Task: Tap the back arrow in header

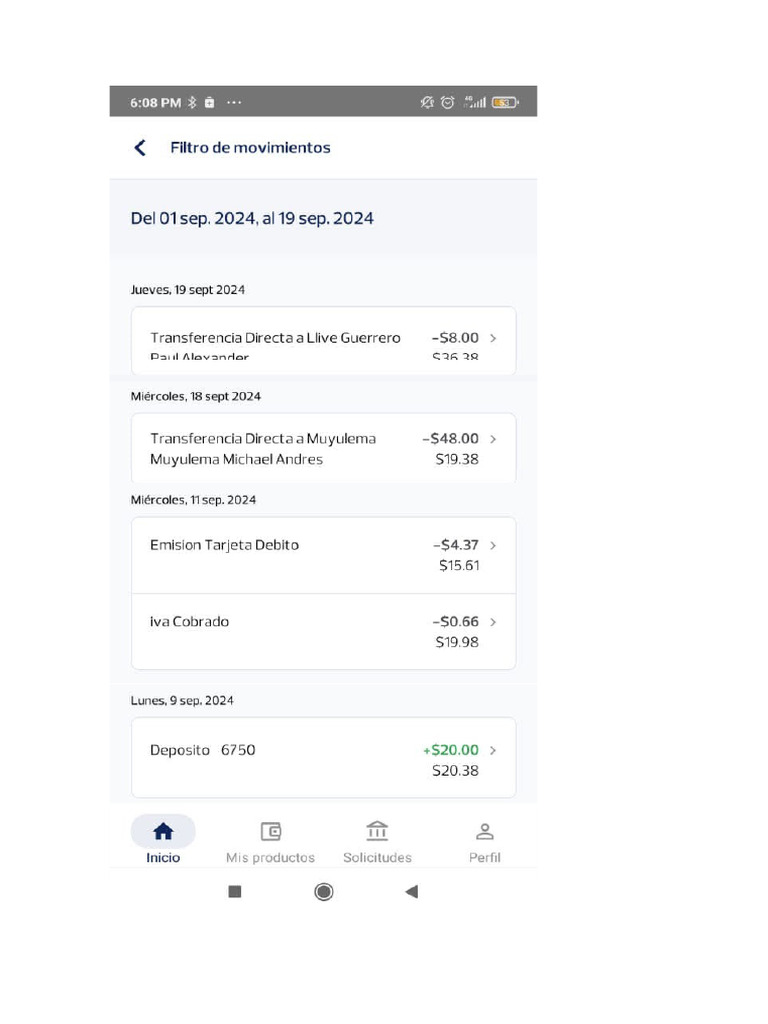Action: point(140,148)
